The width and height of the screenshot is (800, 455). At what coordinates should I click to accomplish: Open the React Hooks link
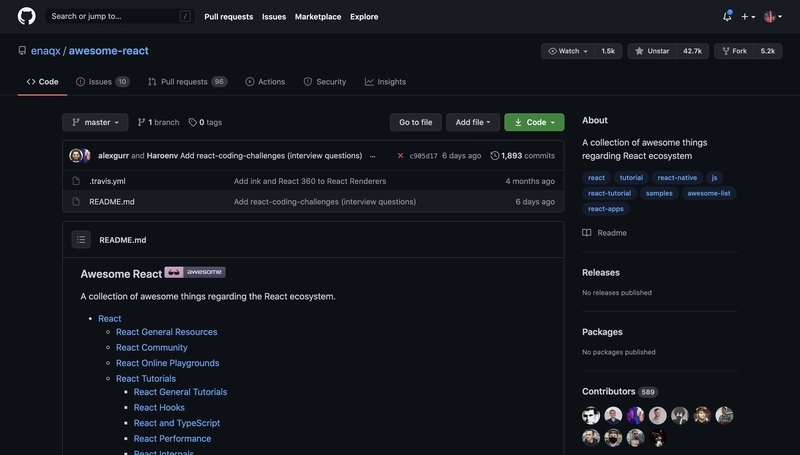pos(159,408)
